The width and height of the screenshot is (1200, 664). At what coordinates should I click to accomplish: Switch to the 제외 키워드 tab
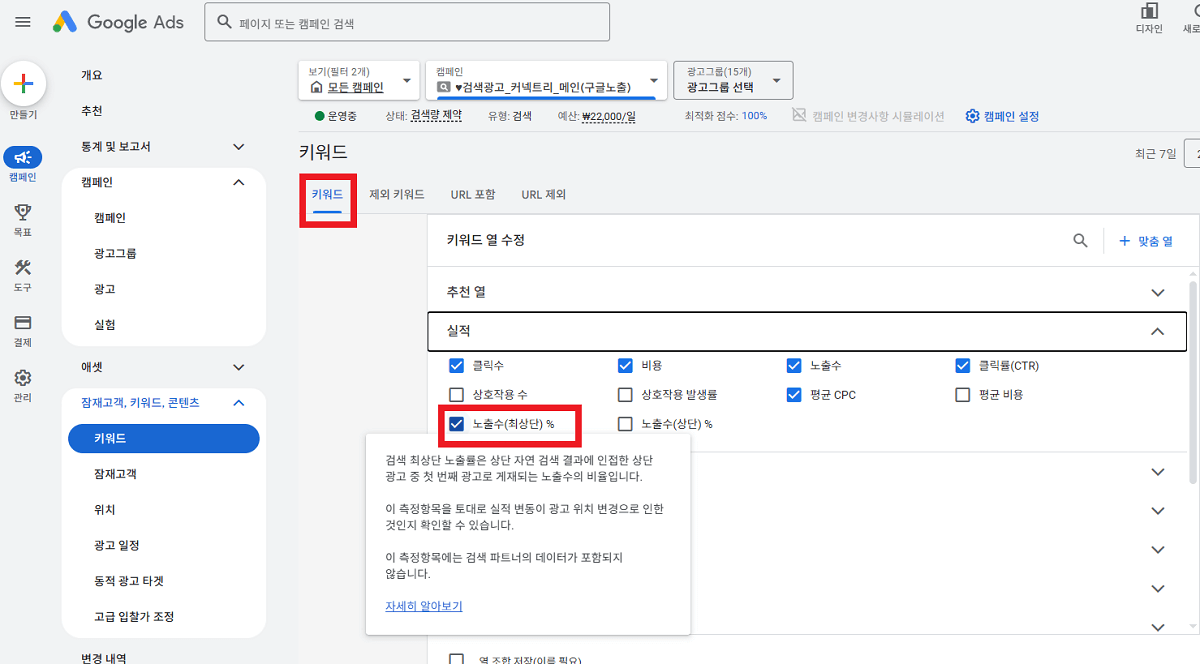click(395, 195)
